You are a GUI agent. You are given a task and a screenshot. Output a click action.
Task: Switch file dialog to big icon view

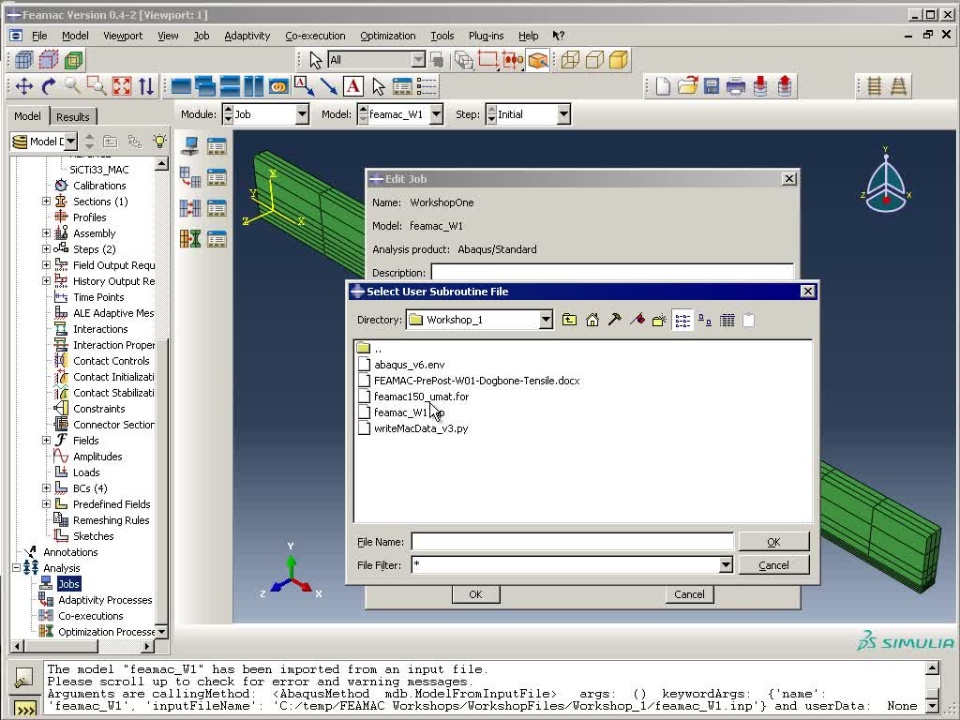[x=705, y=320]
